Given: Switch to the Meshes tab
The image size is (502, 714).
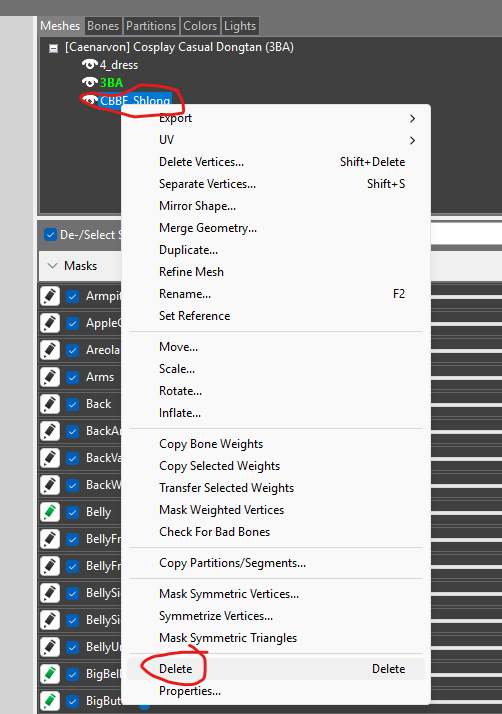Looking at the screenshot, I should coord(60,26).
